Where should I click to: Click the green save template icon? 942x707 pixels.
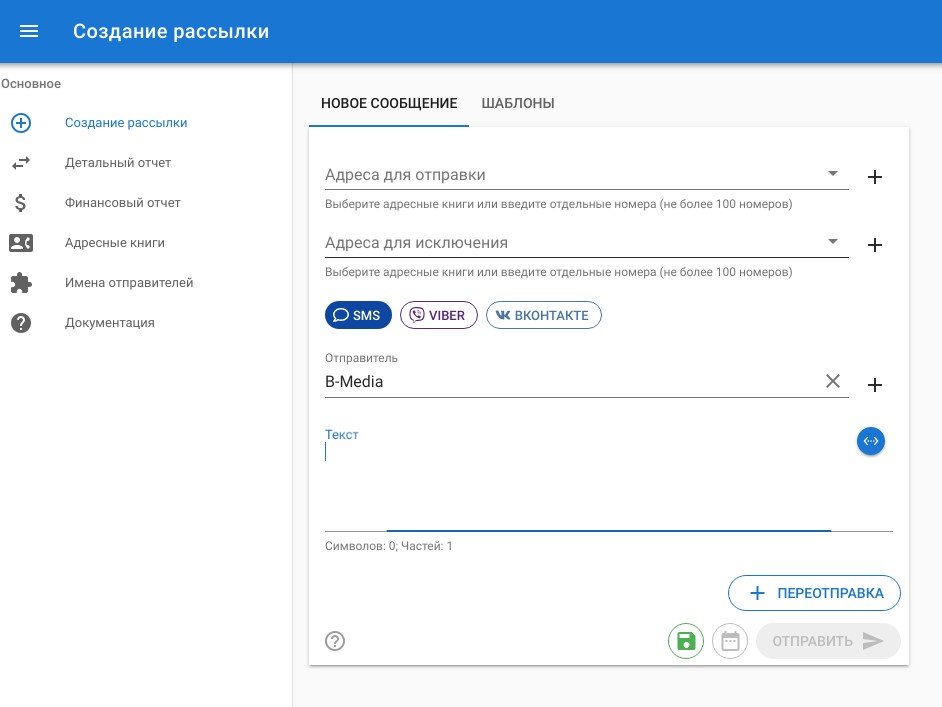[686, 641]
